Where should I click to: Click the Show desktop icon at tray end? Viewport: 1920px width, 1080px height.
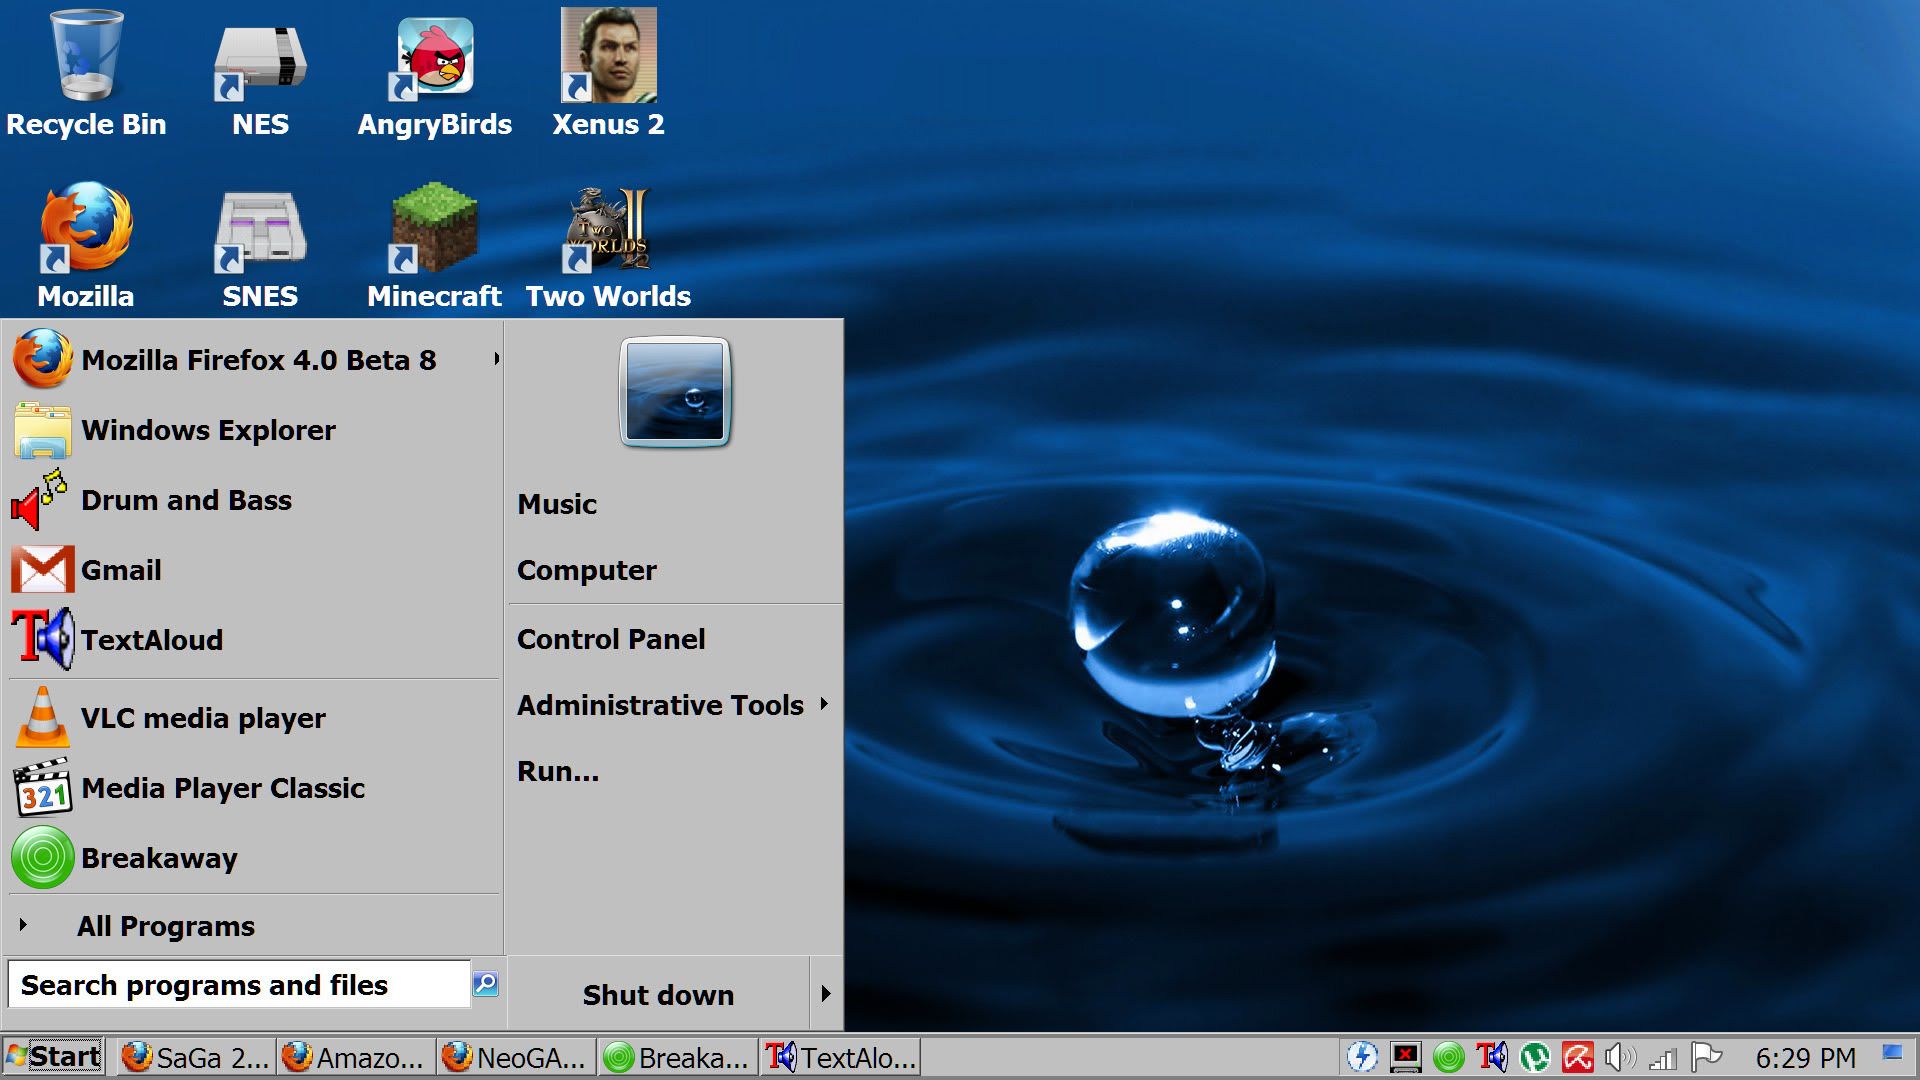[1892, 1053]
